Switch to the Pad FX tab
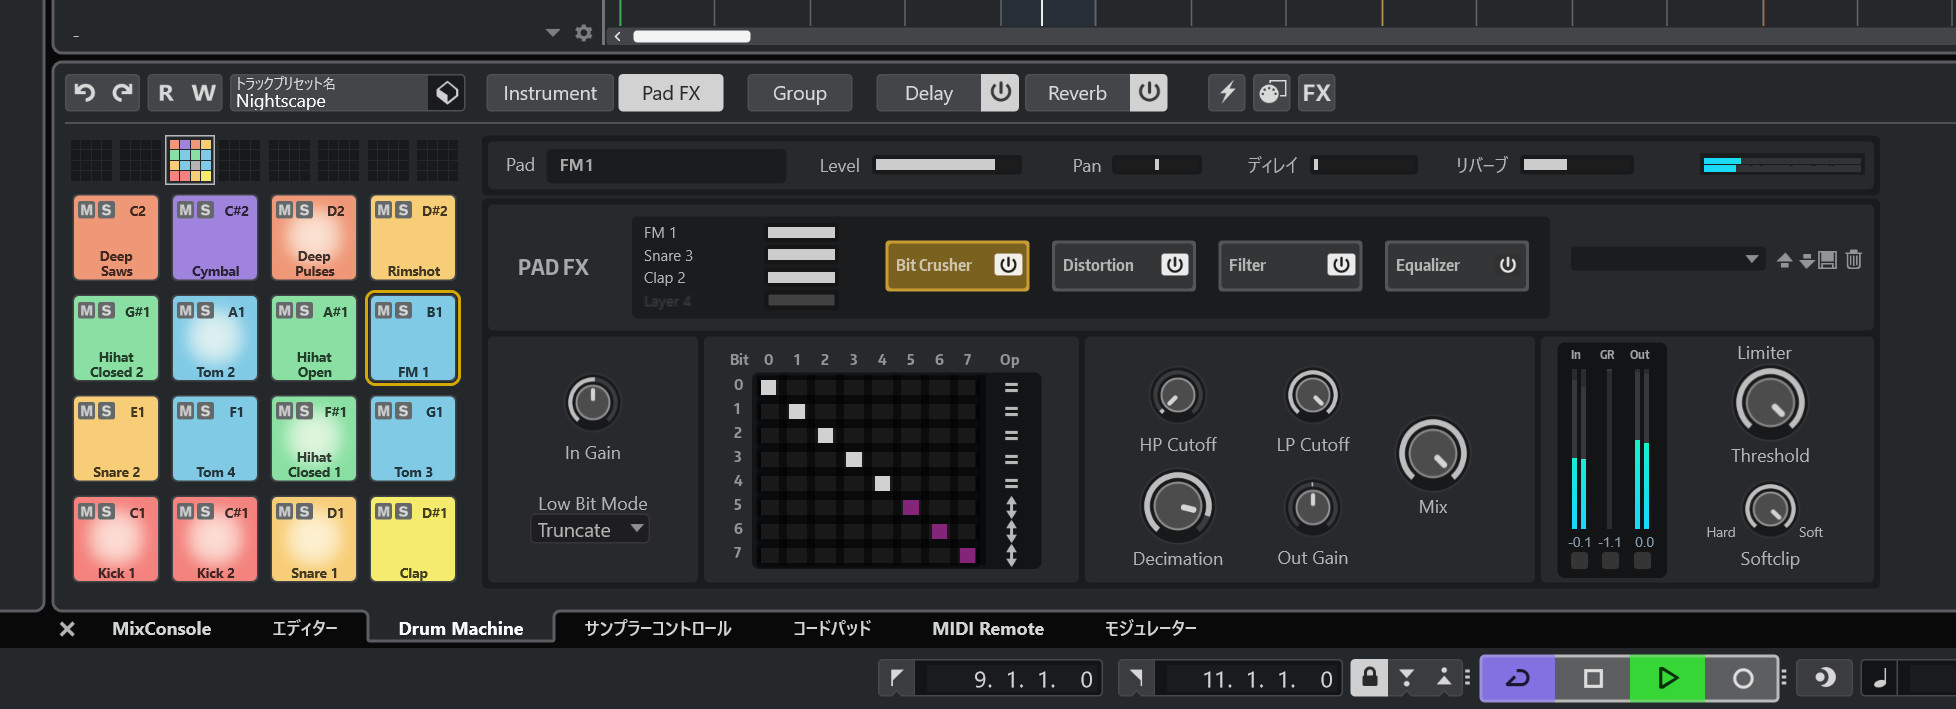The height and width of the screenshot is (709, 1956). [671, 93]
